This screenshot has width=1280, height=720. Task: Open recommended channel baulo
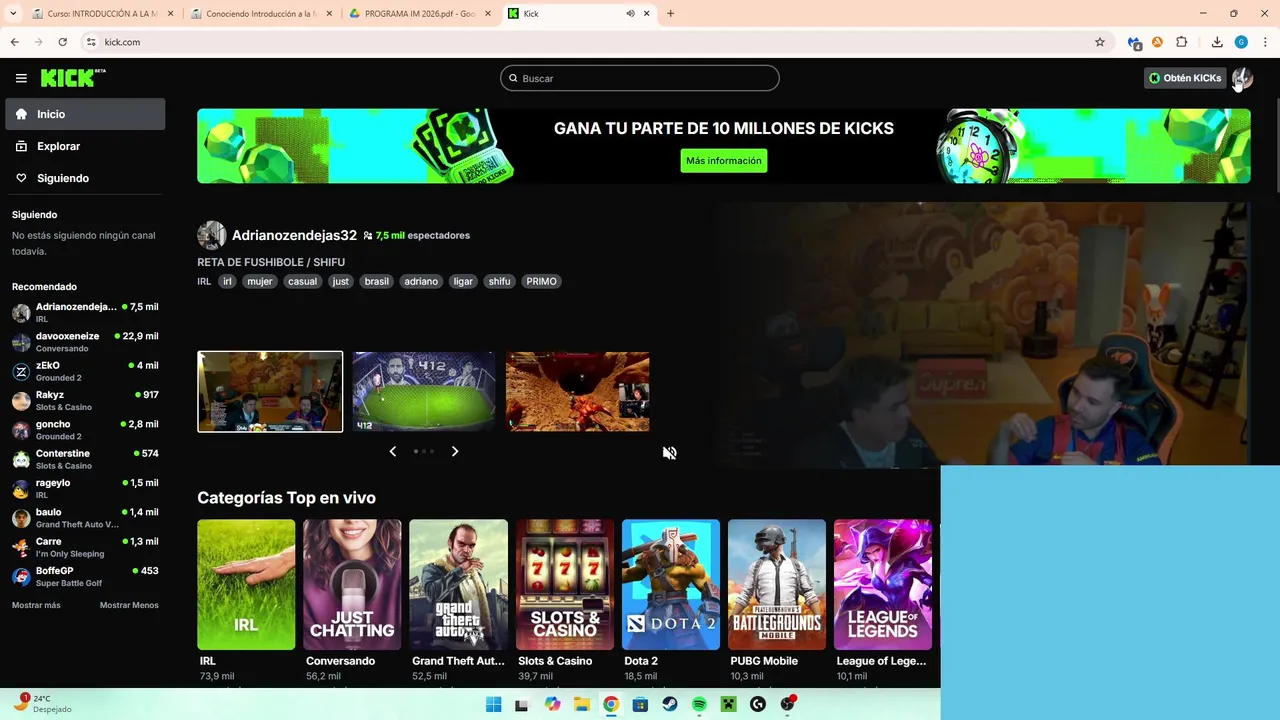85,518
